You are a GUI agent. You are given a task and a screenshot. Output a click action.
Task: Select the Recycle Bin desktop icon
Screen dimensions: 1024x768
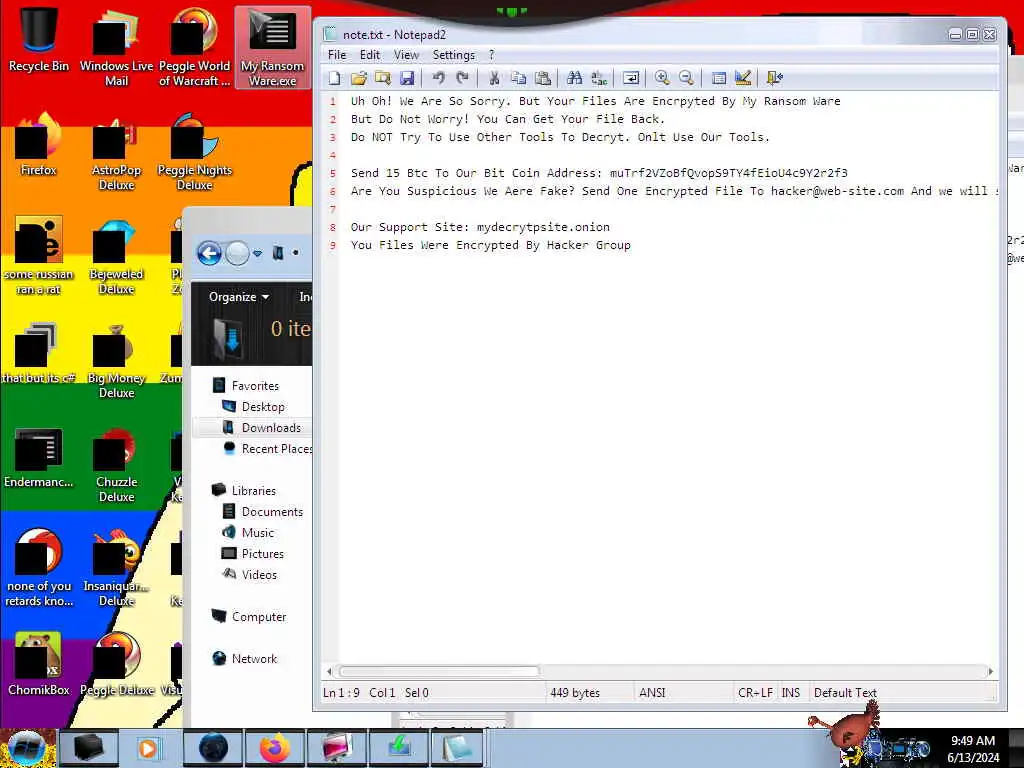tap(39, 40)
